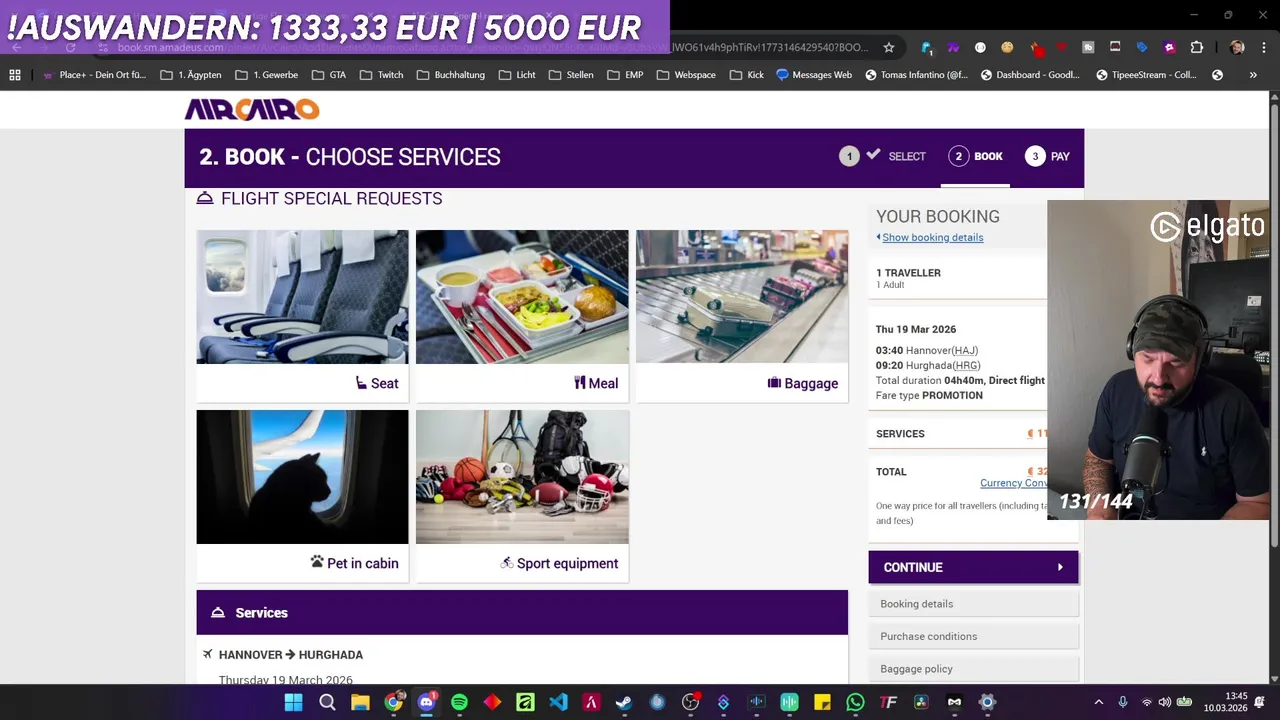Go to step 2 Book
This screenshot has height=720, width=1280.
(976, 156)
